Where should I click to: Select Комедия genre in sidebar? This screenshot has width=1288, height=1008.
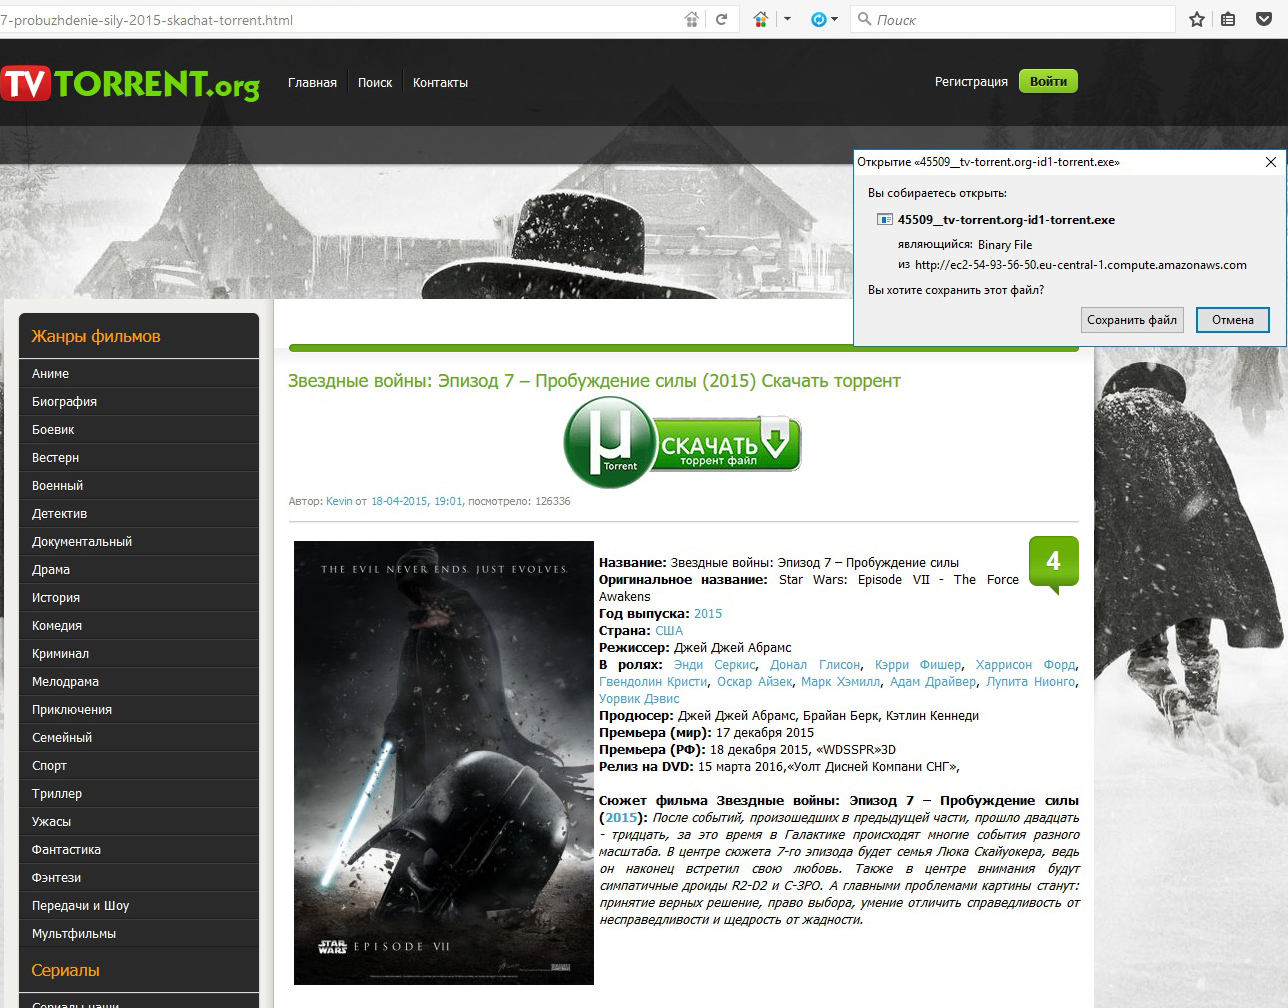click(x=139, y=625)
